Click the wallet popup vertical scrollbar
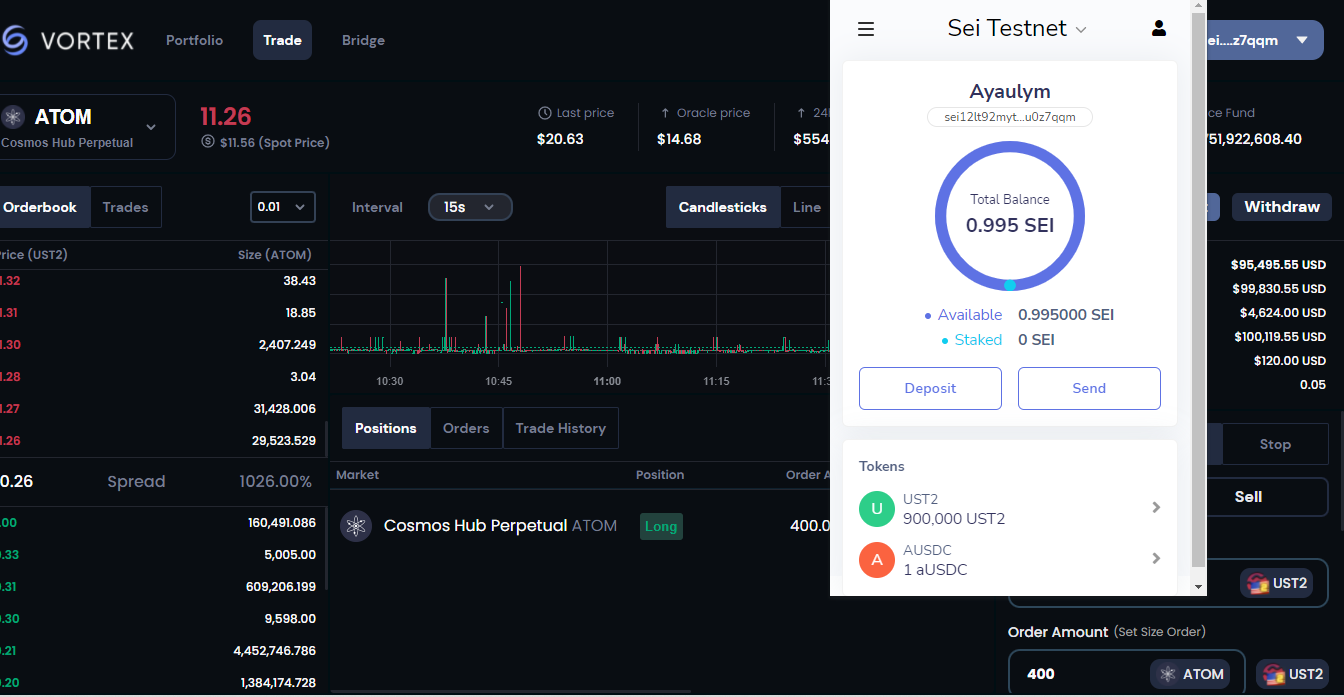1344x697 pixels. pyautogui.click(x=1198, y=288)
